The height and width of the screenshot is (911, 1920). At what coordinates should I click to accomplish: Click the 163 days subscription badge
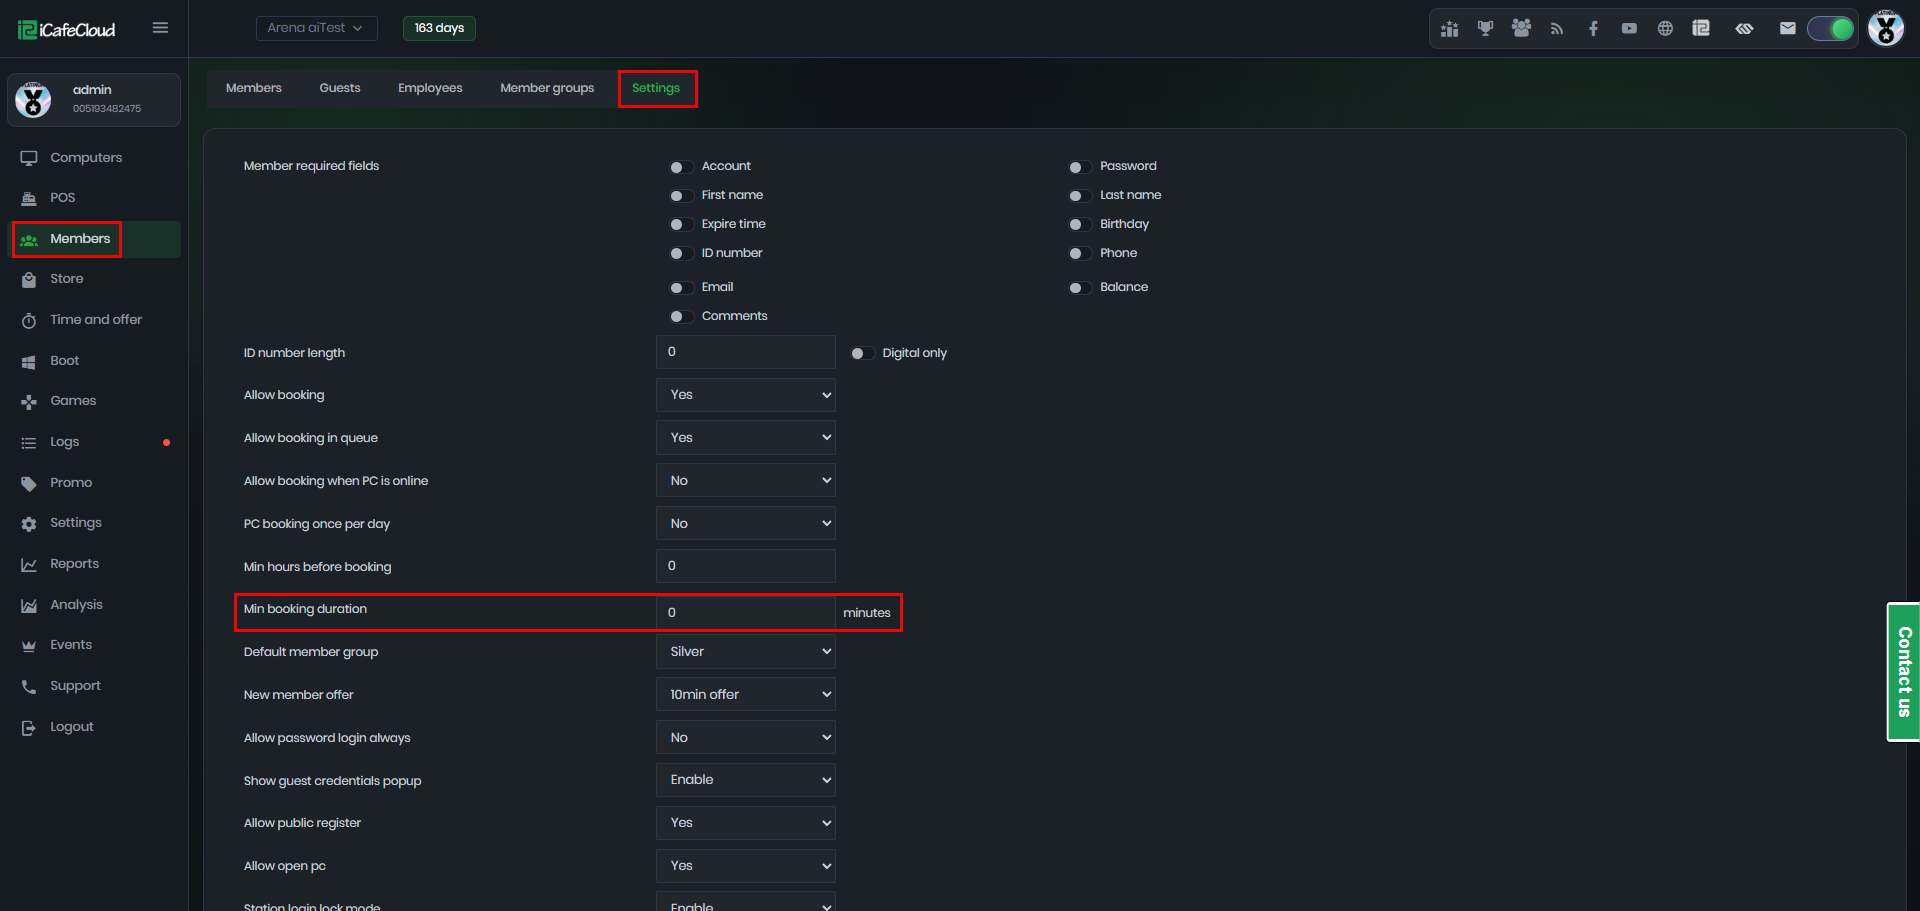point(439,28)
